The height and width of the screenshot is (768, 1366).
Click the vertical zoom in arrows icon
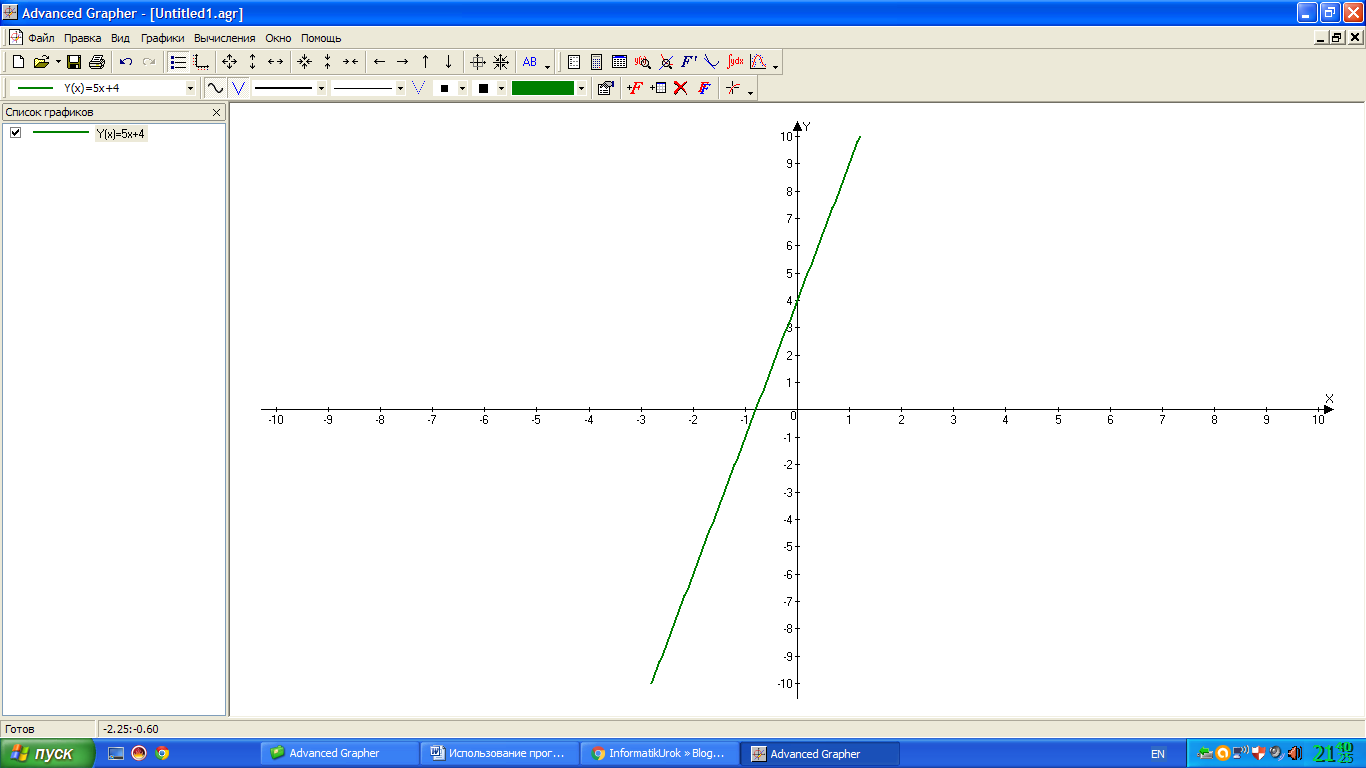pyautogui.click(x=252, y=62)
